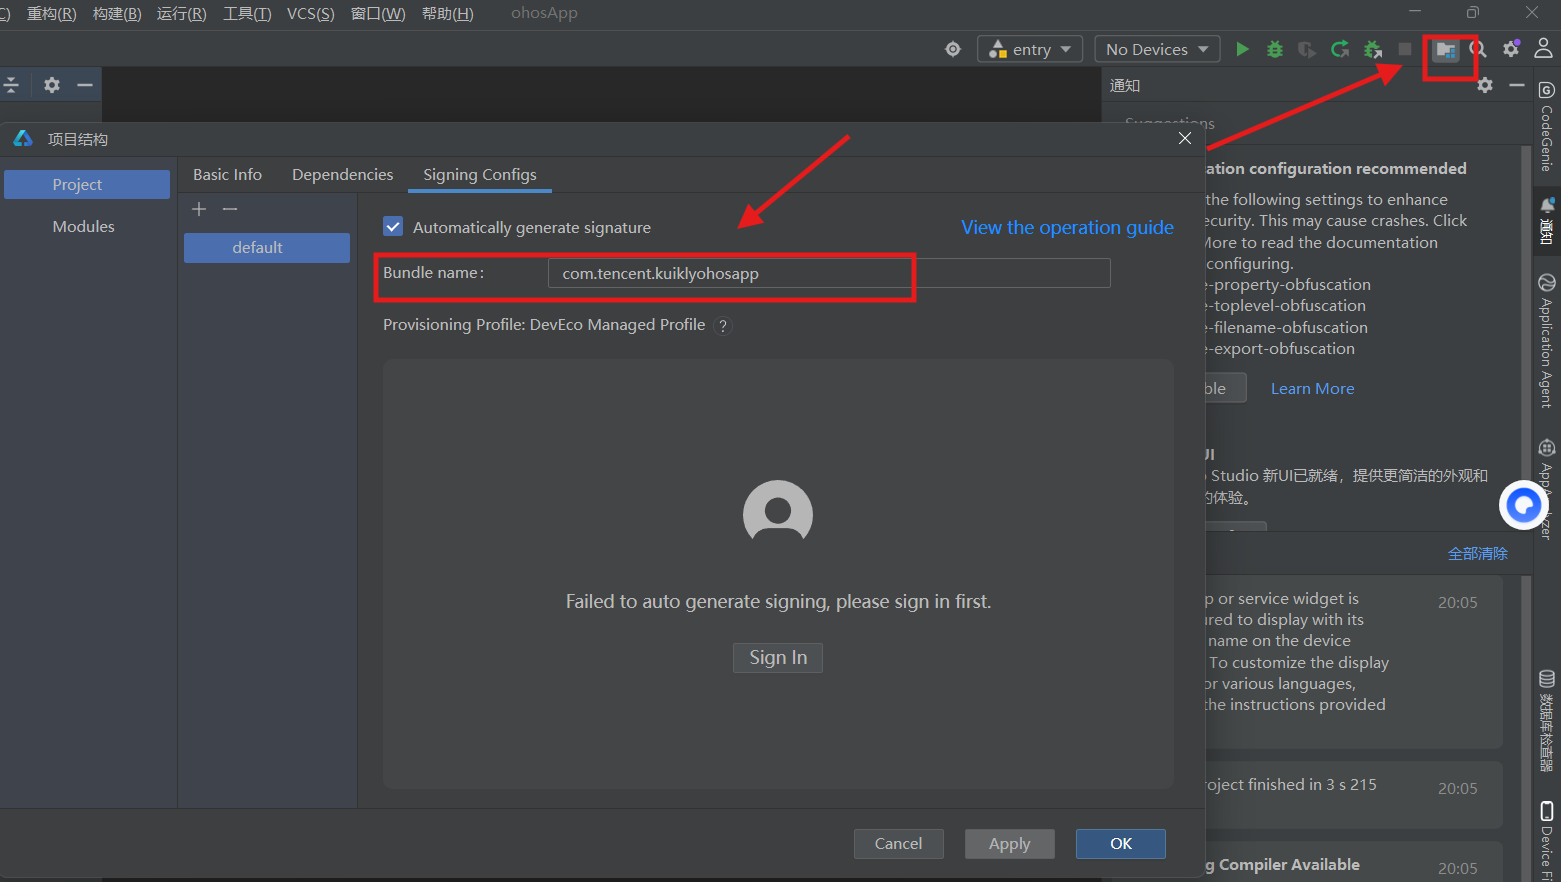Open left tool window gear settings

click(x=52, y=85)
